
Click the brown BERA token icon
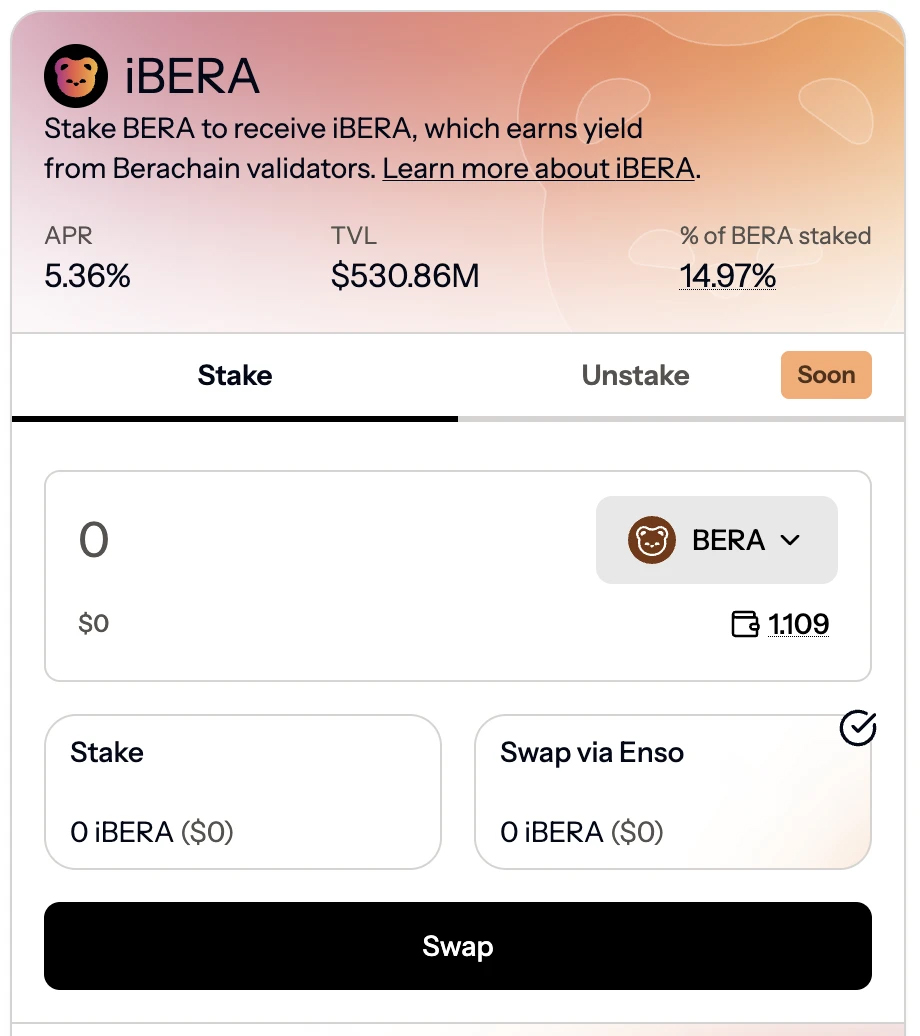click(x=652, y=540)
